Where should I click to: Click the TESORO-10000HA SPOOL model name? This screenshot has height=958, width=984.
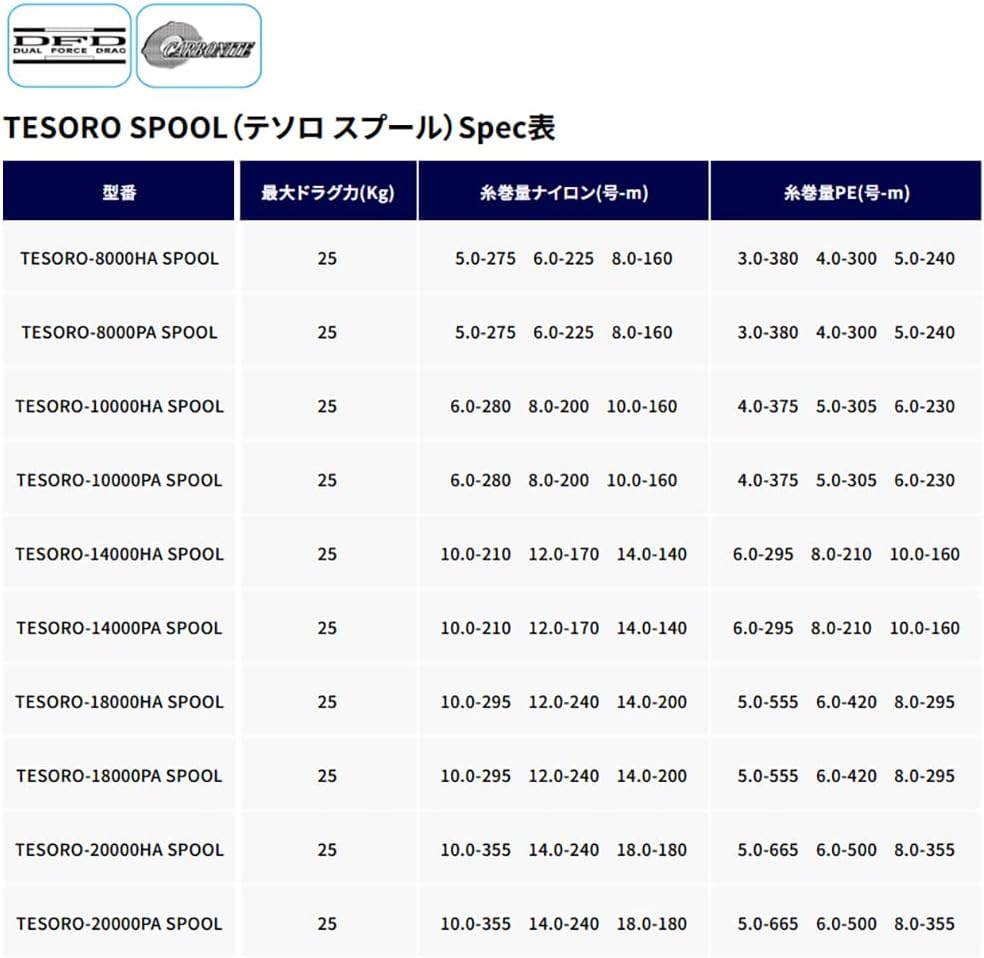coord(119,407)
